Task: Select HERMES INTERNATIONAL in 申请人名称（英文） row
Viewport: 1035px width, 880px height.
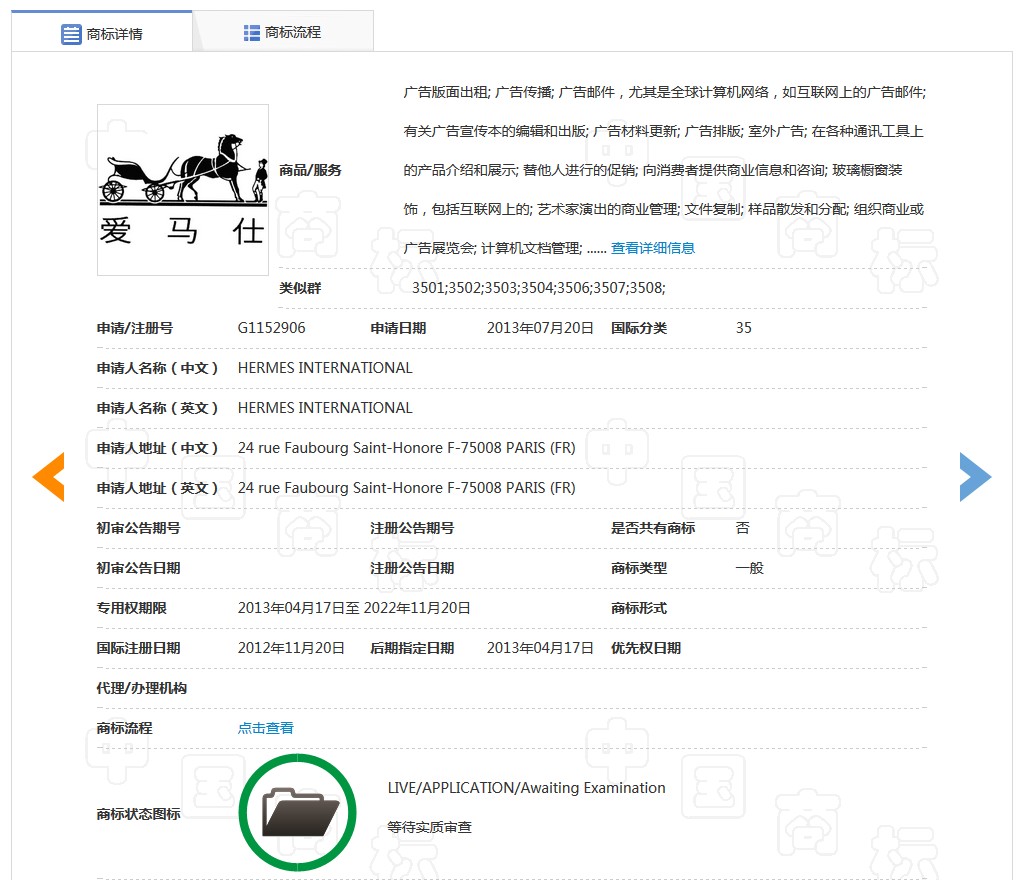Action: click(325, 408)
